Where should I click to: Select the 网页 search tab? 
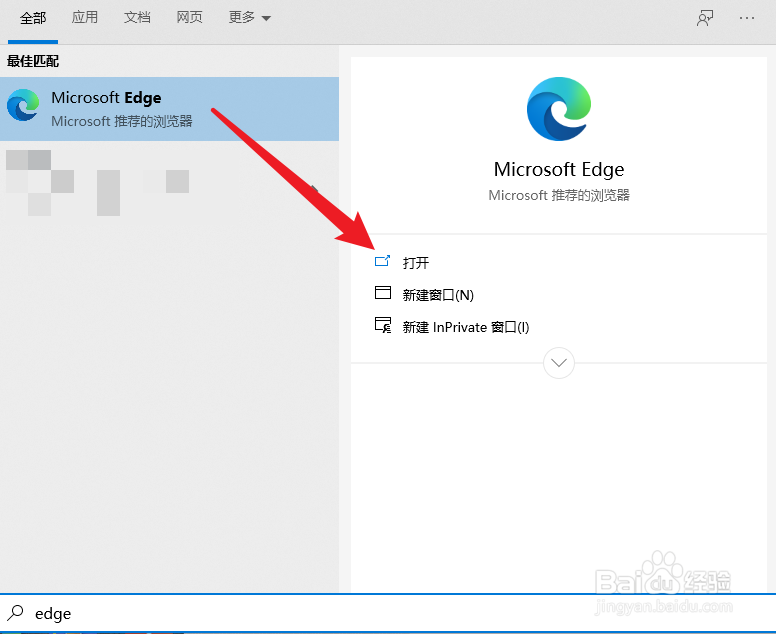(190, 17)
